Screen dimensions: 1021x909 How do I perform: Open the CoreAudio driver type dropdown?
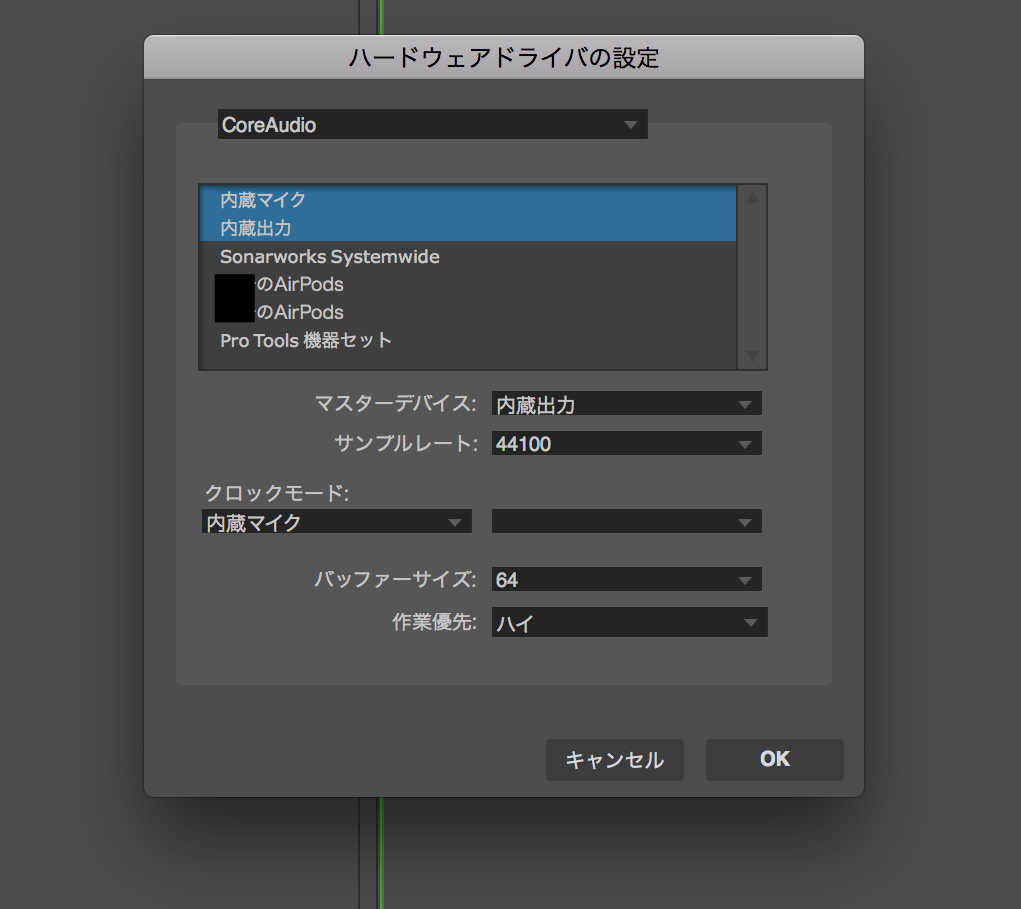tap(432, 125)
